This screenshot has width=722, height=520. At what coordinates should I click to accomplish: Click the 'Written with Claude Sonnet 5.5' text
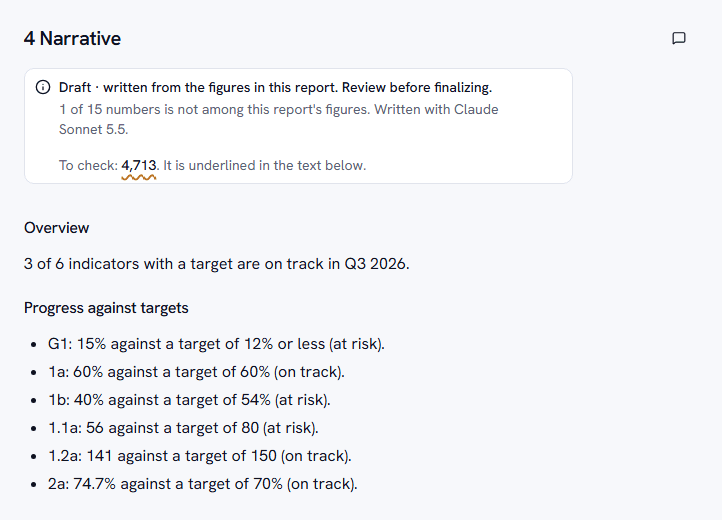tap(279, 119)
